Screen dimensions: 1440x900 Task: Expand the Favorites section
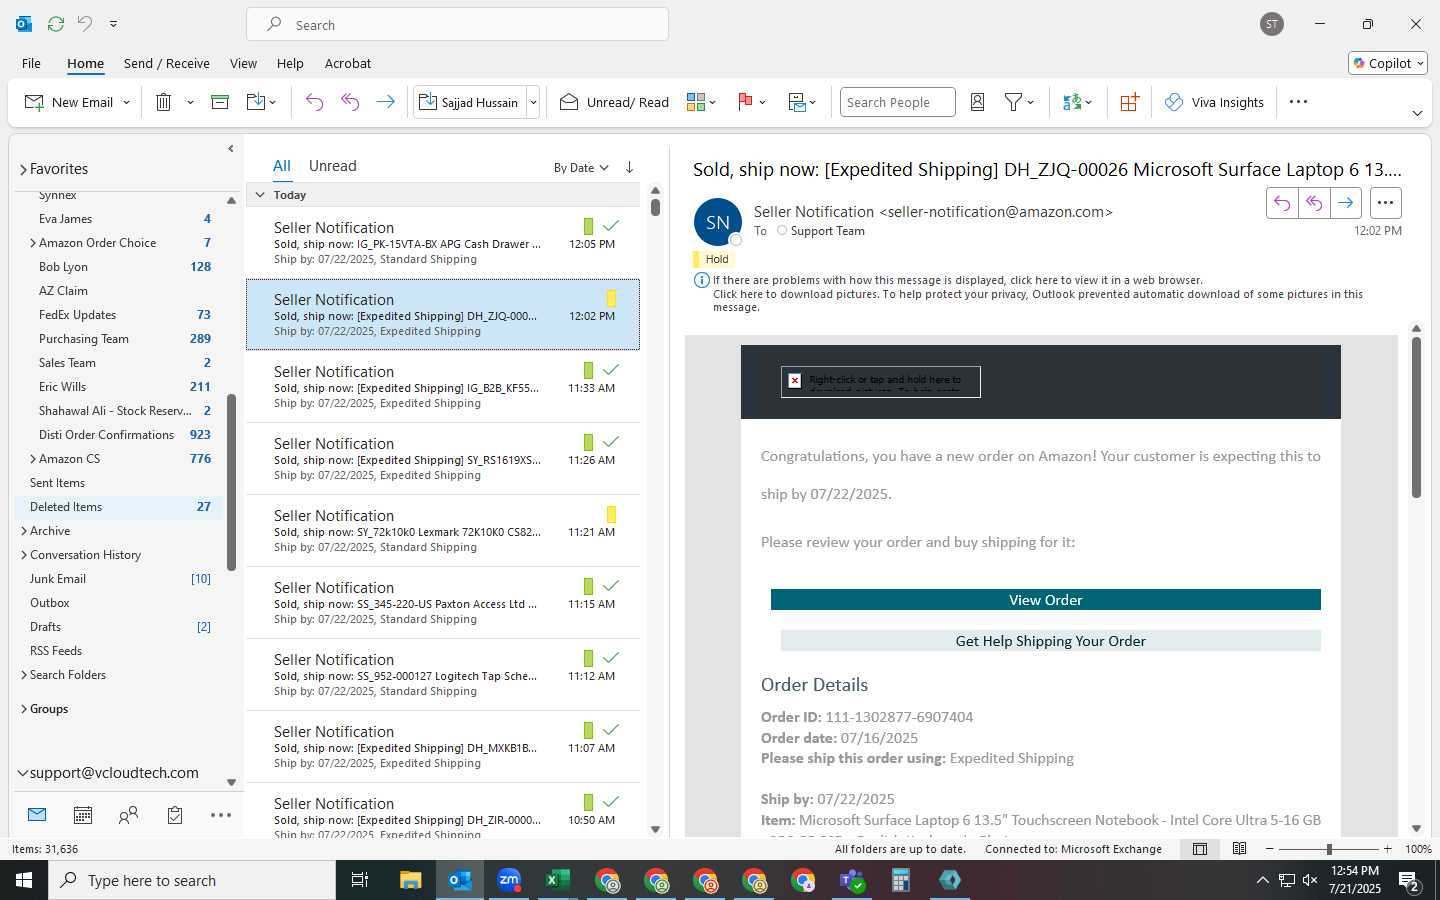tap(23, 169)
